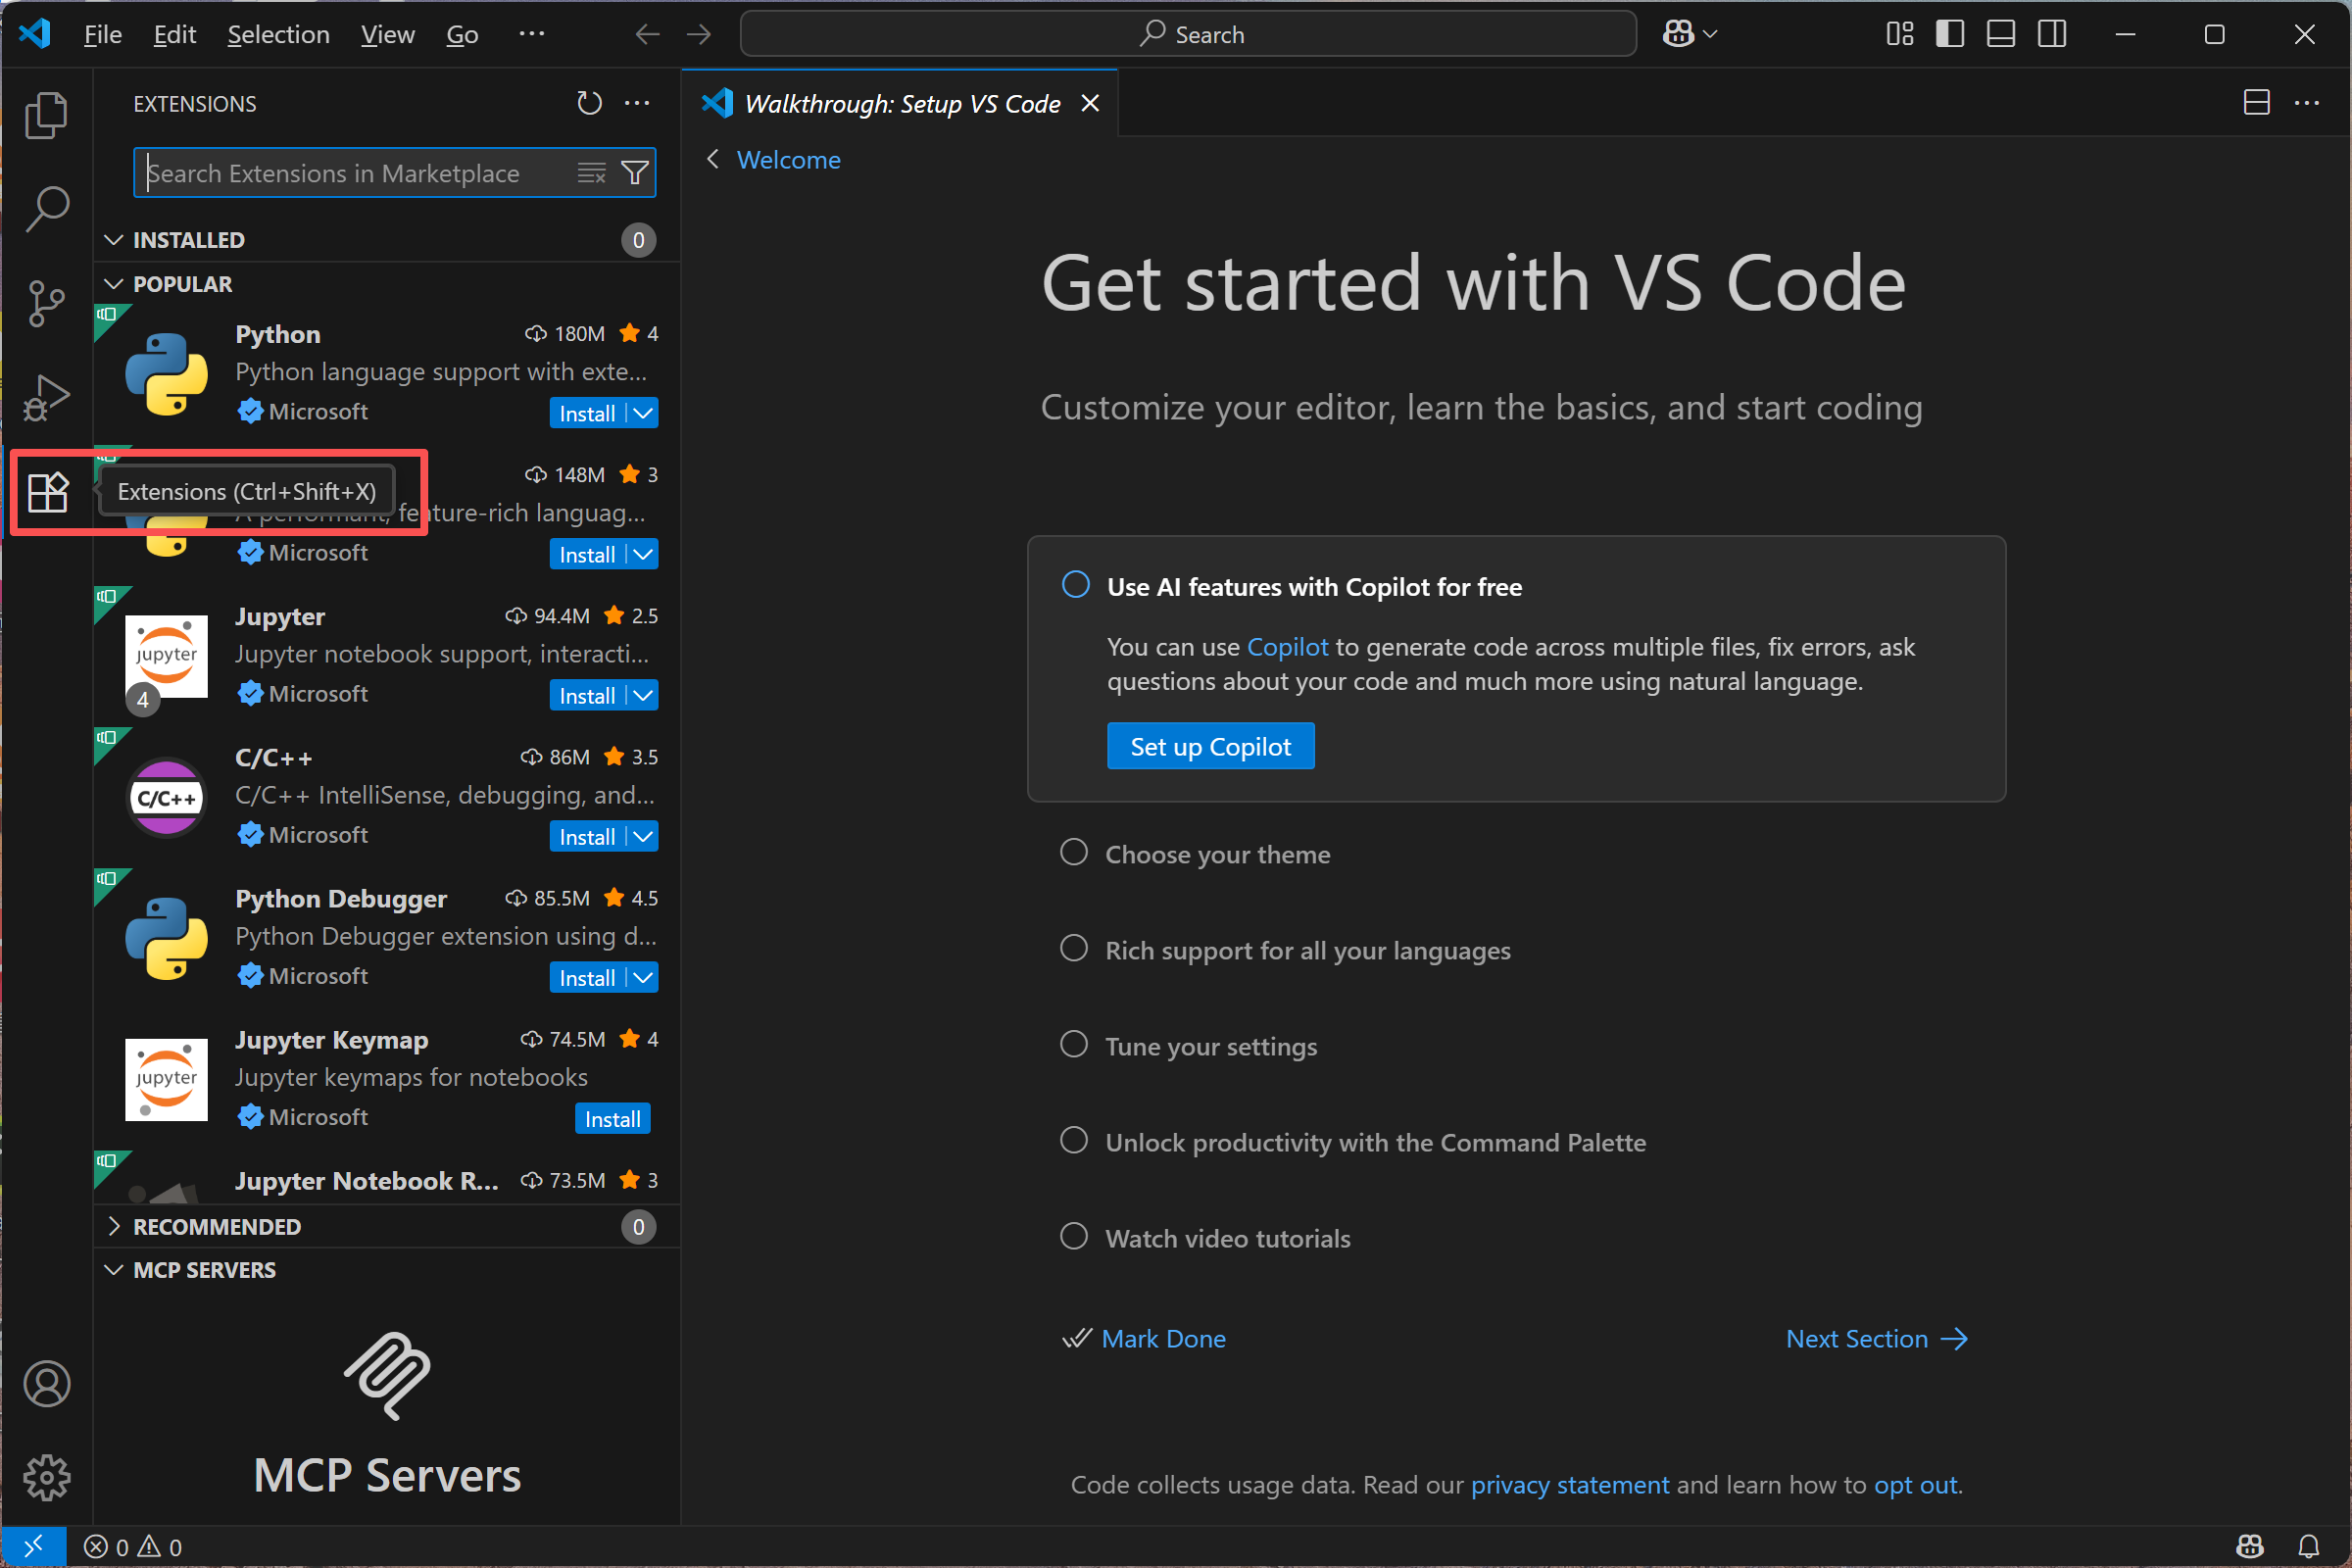Open editor more actions ellipsis
Image resolution: width=2352 pixels, height=1568 pixels.
click(x=2307, y=103)
